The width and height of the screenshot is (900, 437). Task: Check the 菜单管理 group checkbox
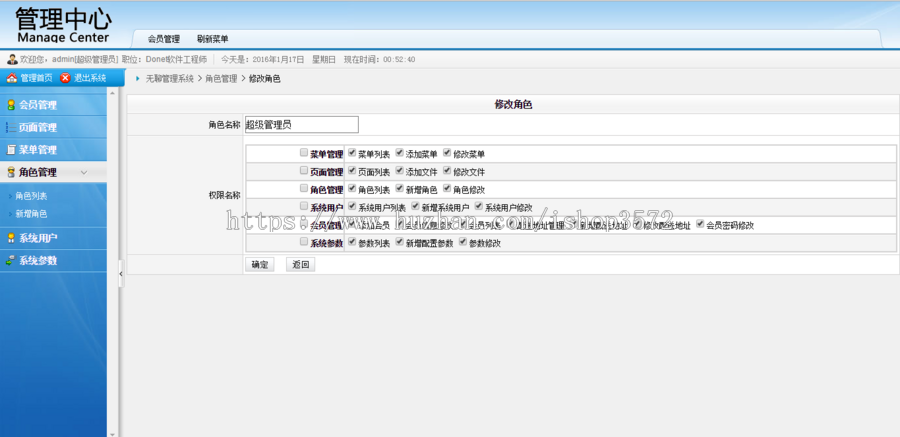(304, 153)
